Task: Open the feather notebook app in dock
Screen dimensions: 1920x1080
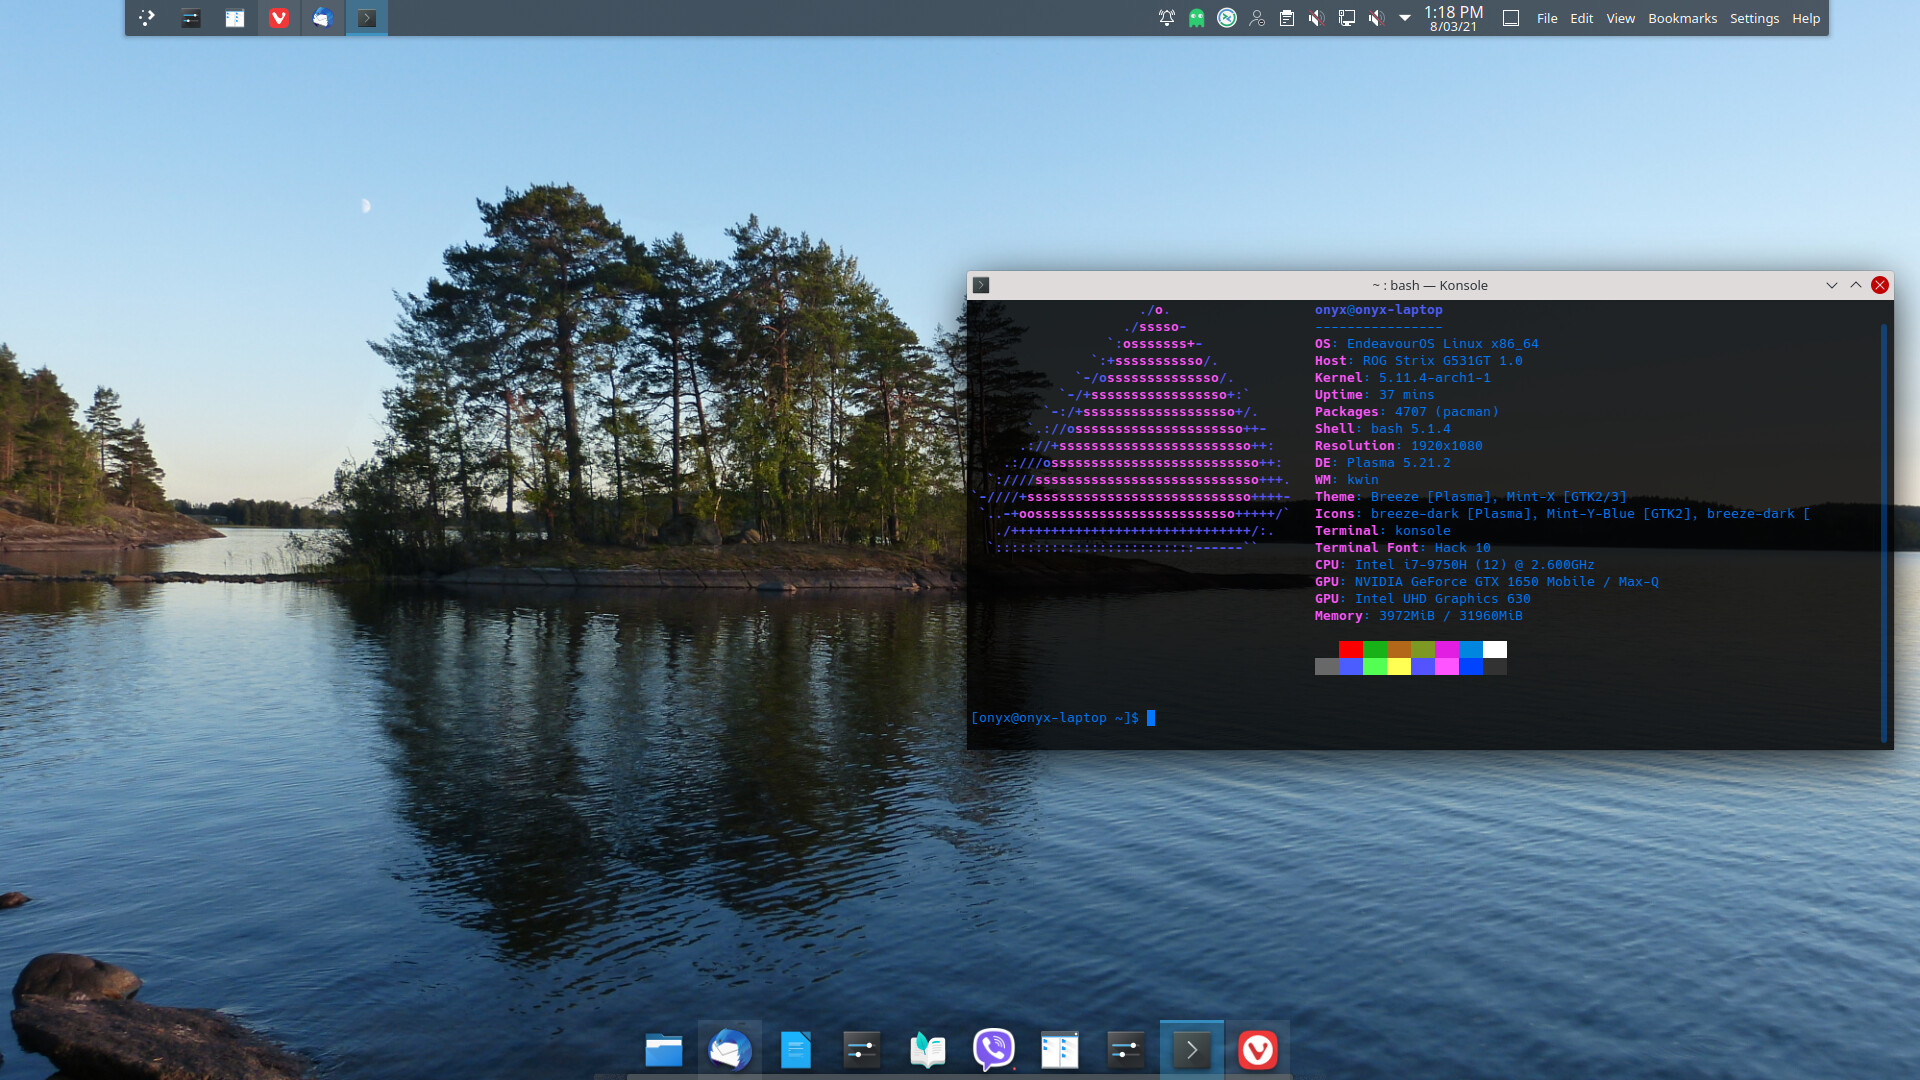Action: [x=928, y=1050]
